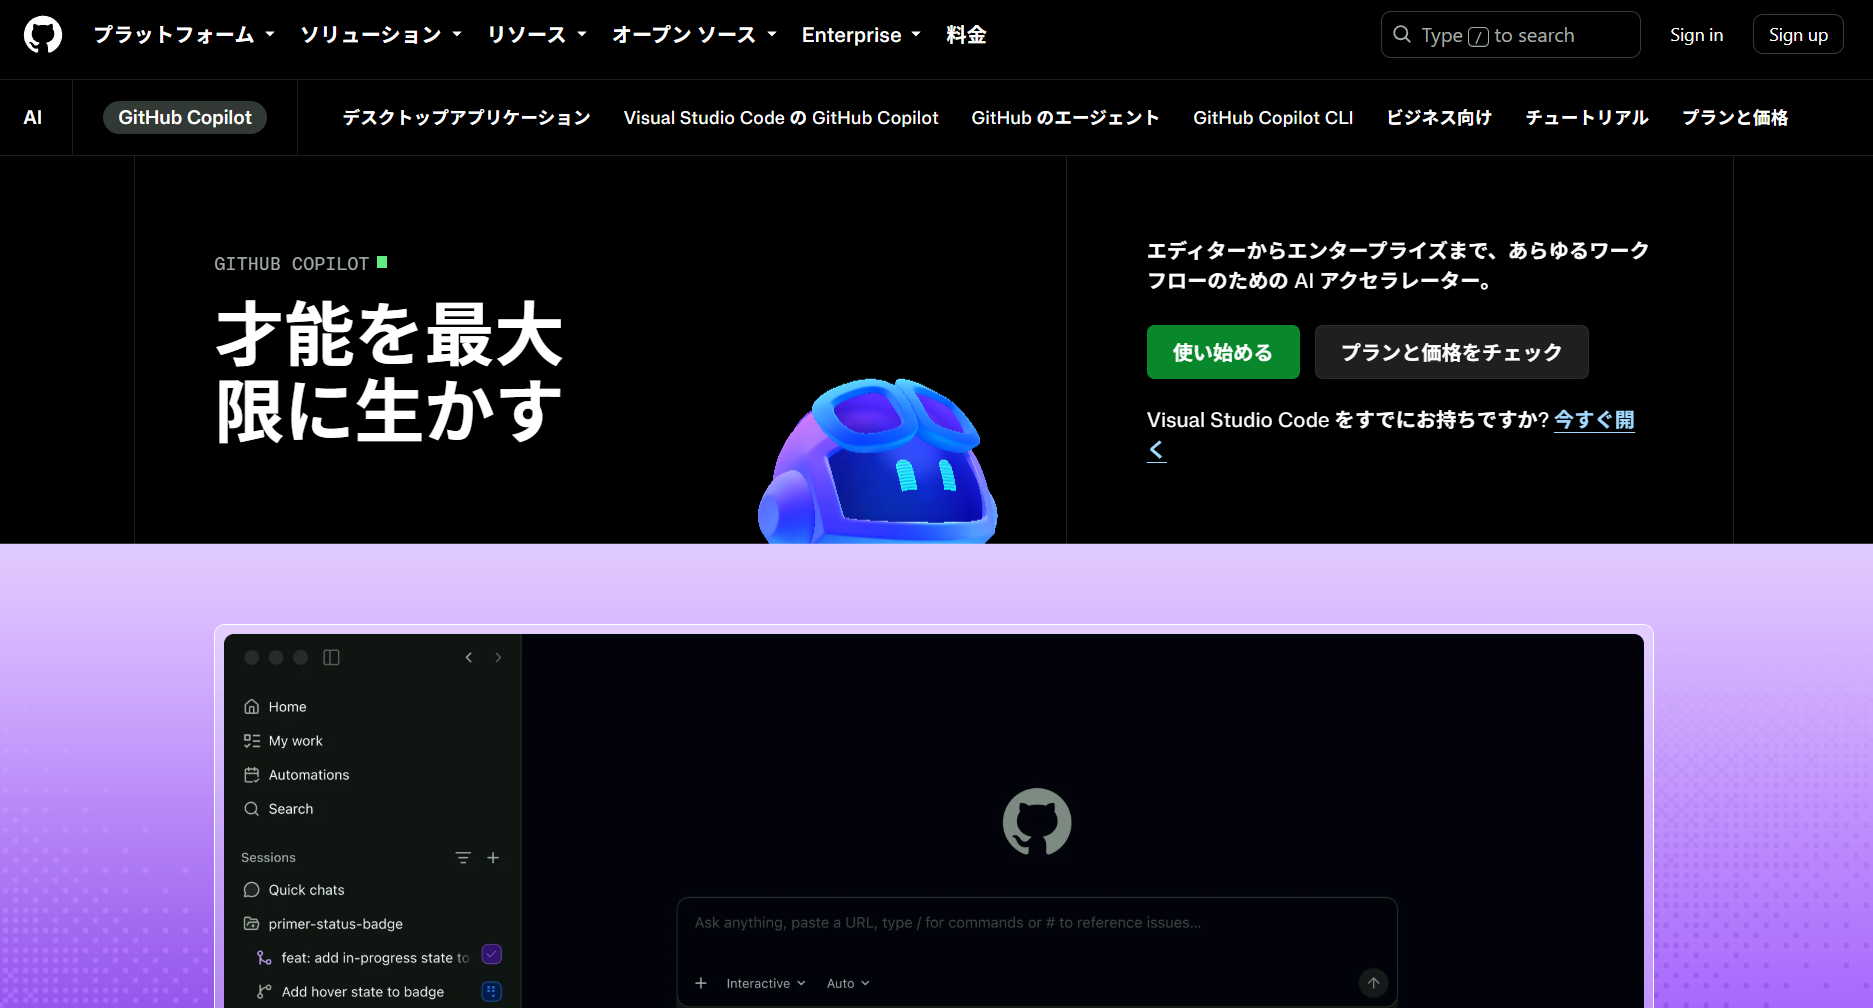
Task: Click the send arrow button in prompt box
Action: 1374,983
